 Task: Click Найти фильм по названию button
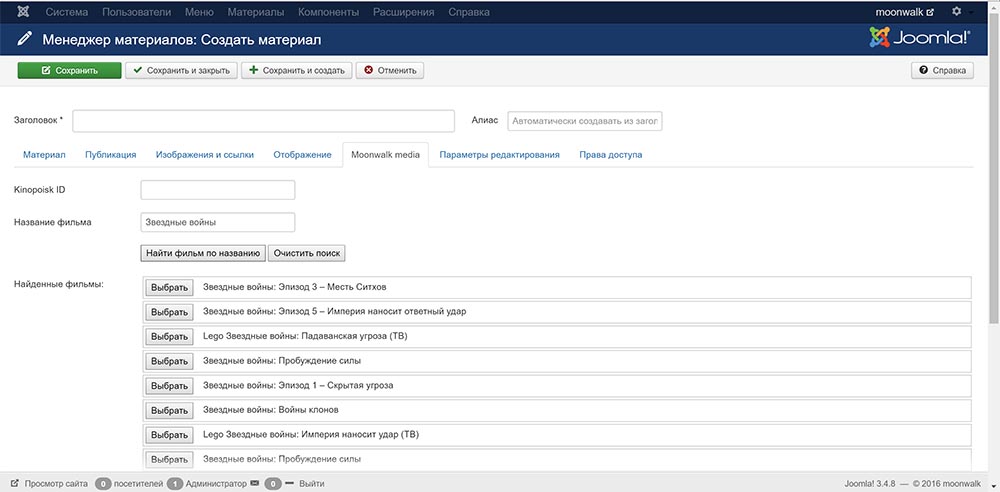[203, 253]
